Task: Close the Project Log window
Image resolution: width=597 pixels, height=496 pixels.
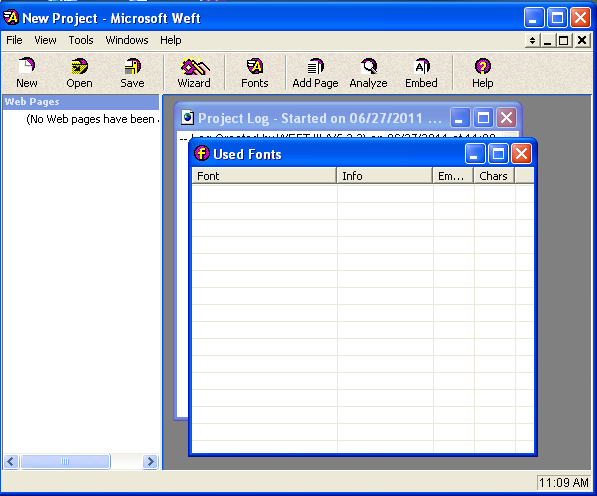Action: (x=506, y=118)
